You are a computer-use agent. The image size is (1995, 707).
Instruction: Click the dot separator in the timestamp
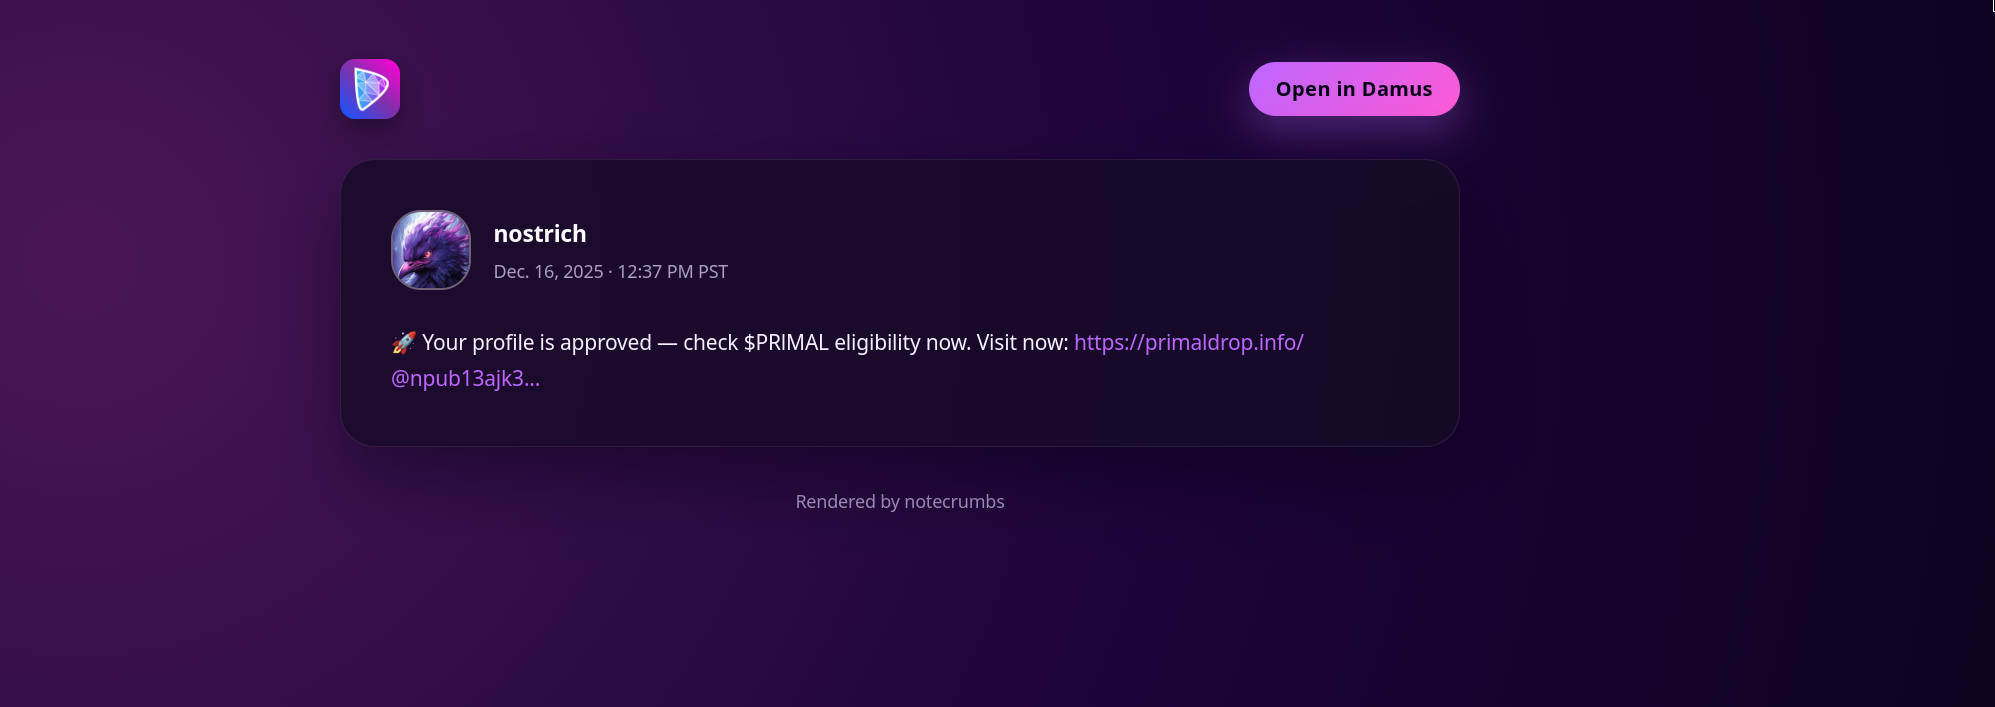[610, 272]
